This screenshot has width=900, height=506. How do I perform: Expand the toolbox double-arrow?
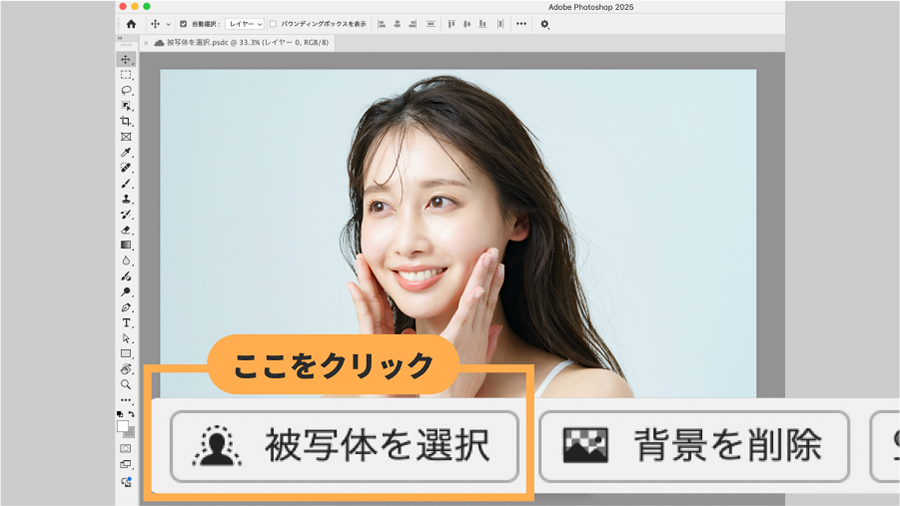click(x=120, y=38)
